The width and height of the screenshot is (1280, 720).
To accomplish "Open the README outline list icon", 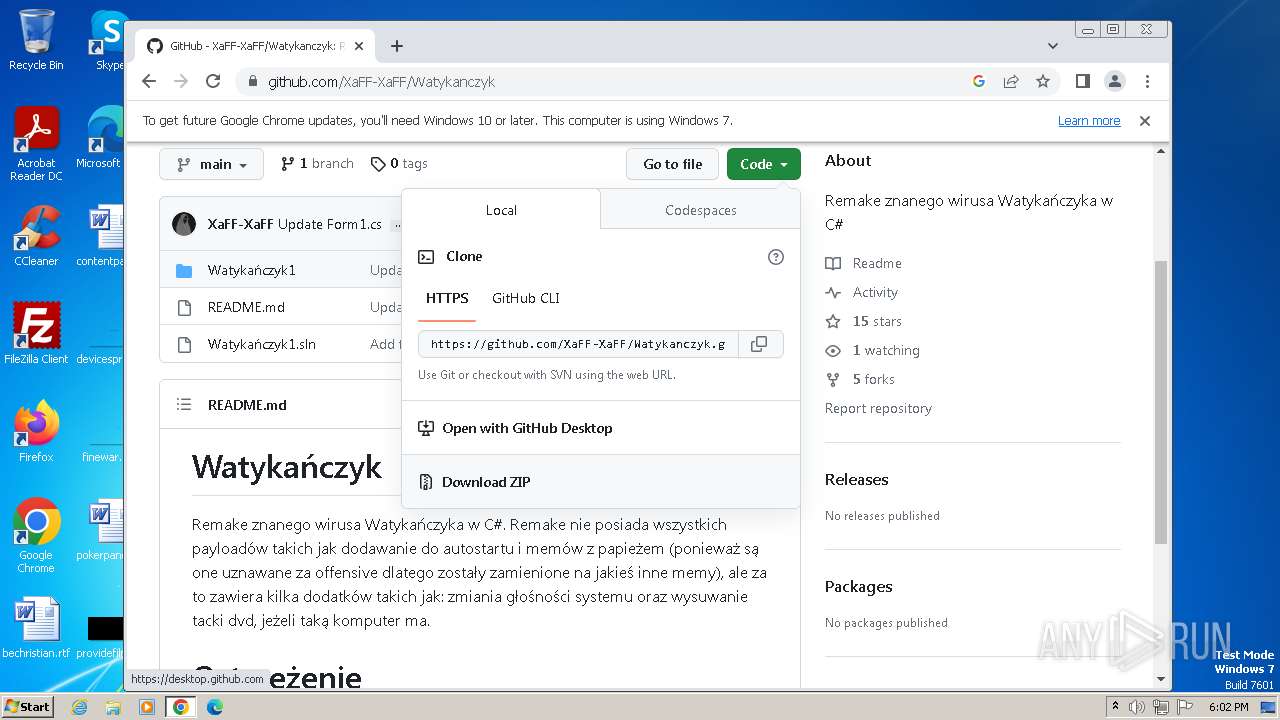I will coord(184,405).
